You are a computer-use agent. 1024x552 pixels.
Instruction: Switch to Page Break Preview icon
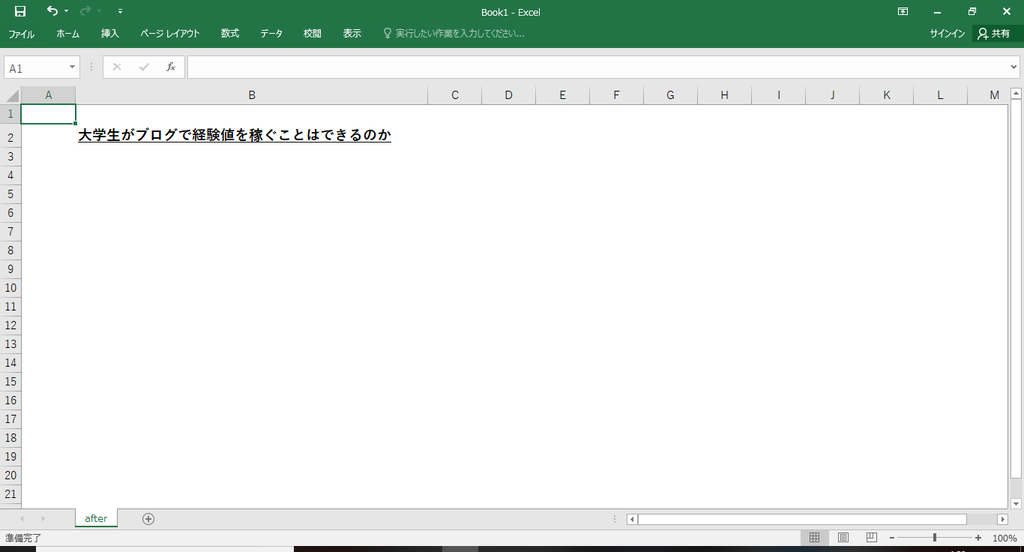click(x=871, y=538)
